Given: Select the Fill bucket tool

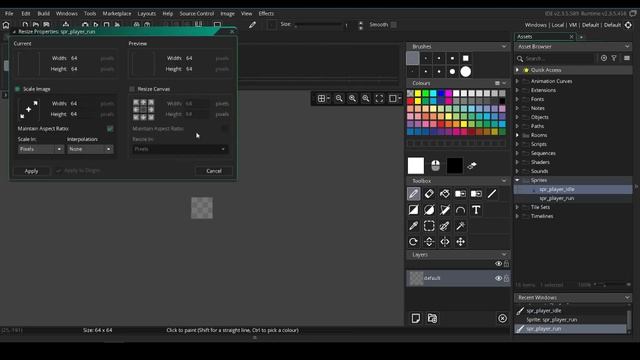Looking at the screenshot, I should [444, 194].
